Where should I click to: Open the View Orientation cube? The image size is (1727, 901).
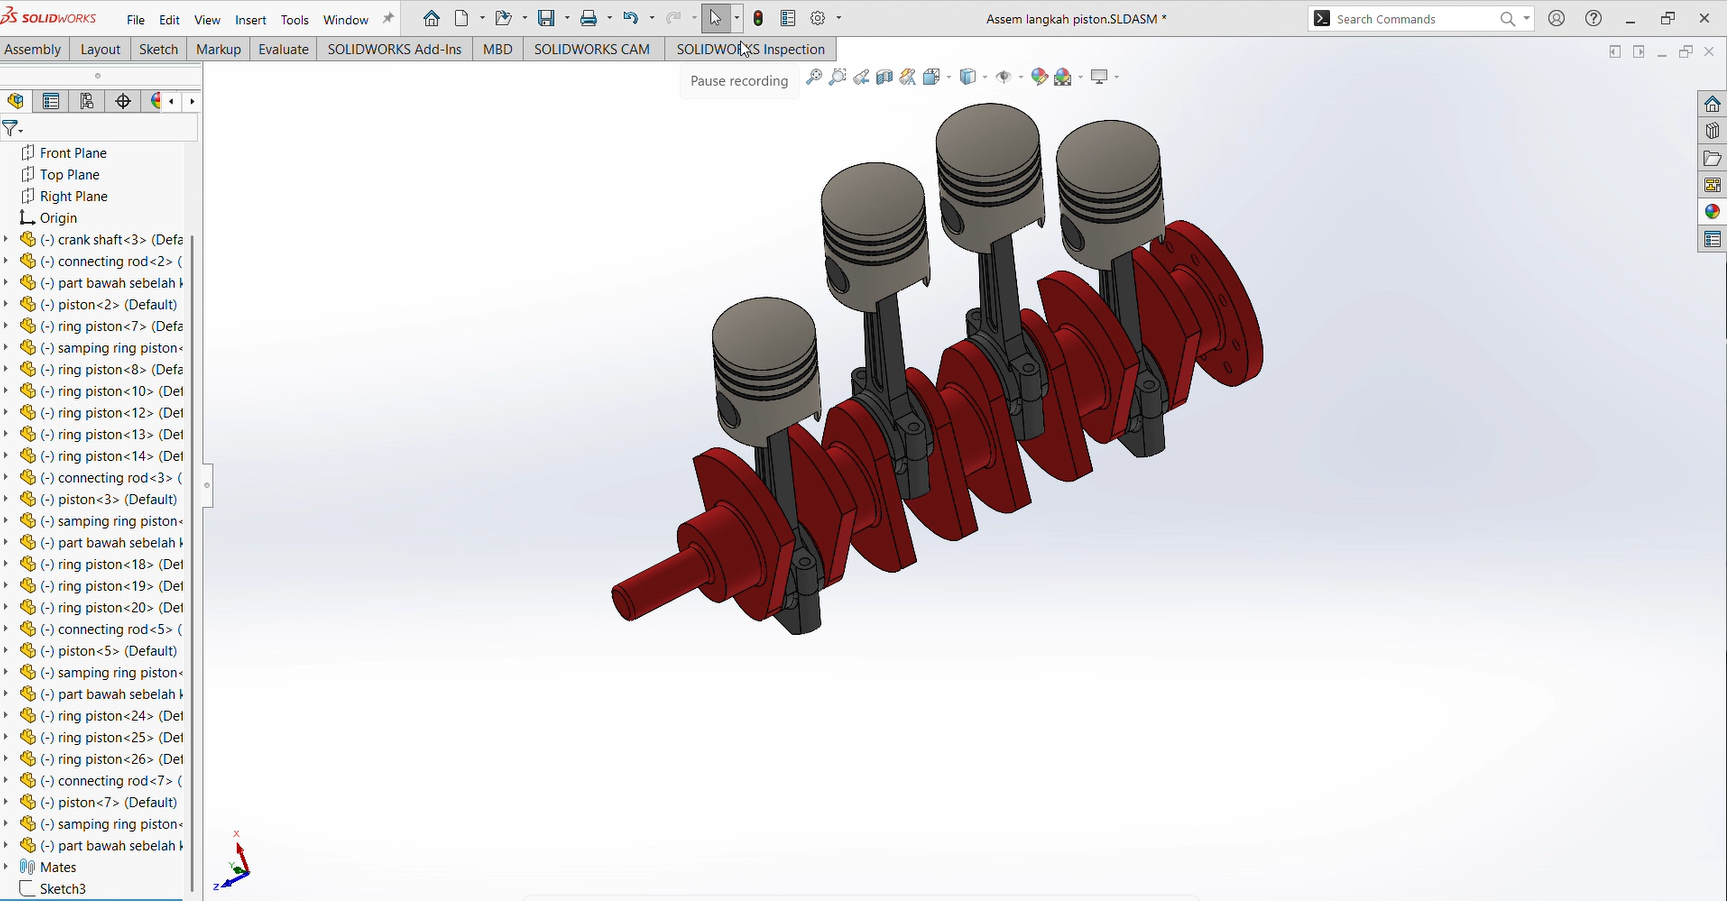coord(932,77)
